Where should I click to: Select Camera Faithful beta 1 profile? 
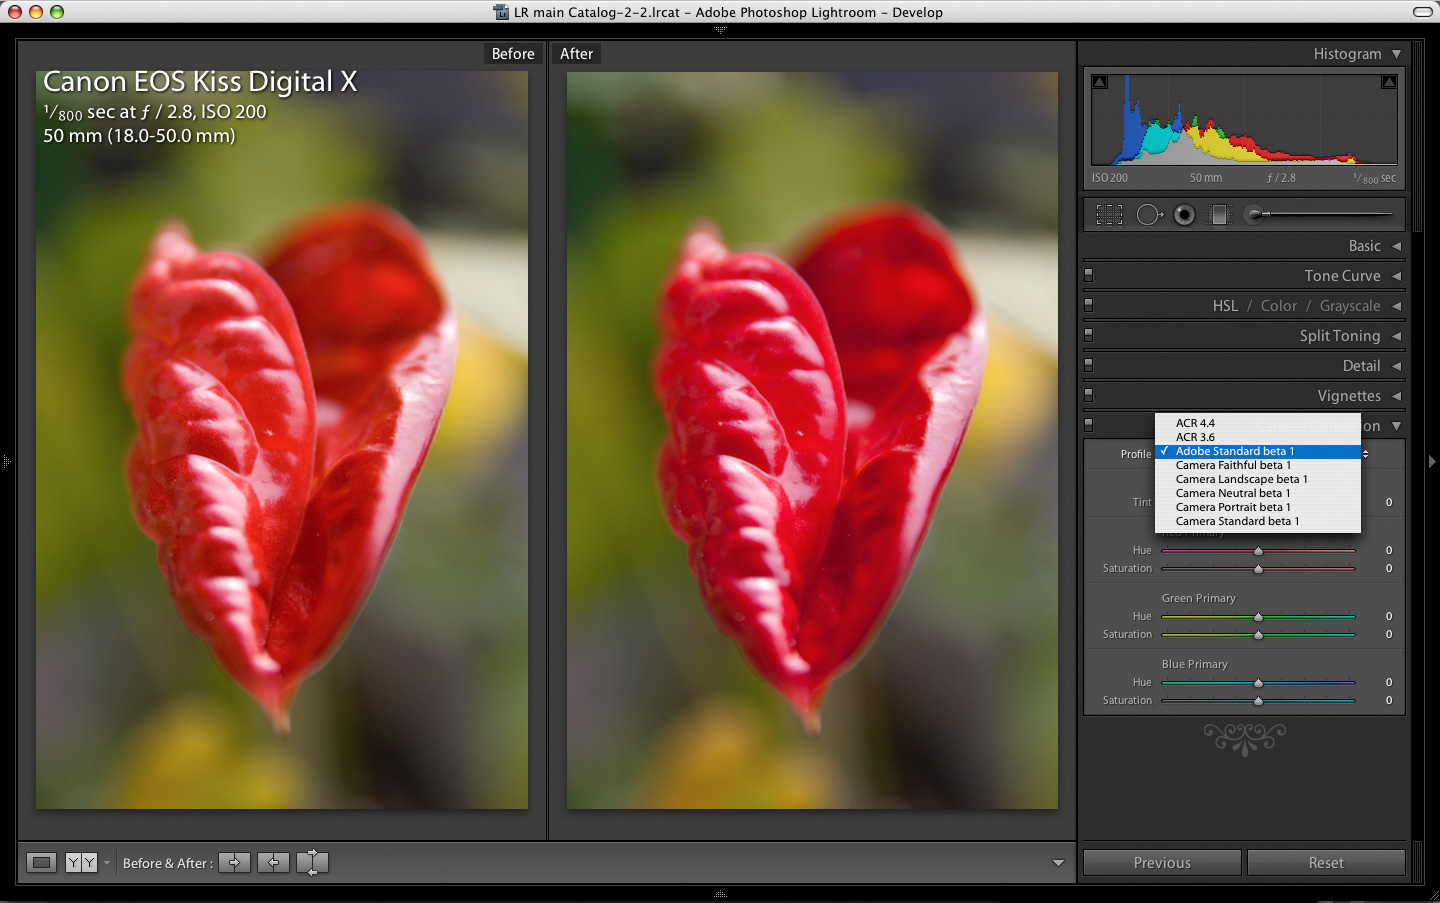1258,465
